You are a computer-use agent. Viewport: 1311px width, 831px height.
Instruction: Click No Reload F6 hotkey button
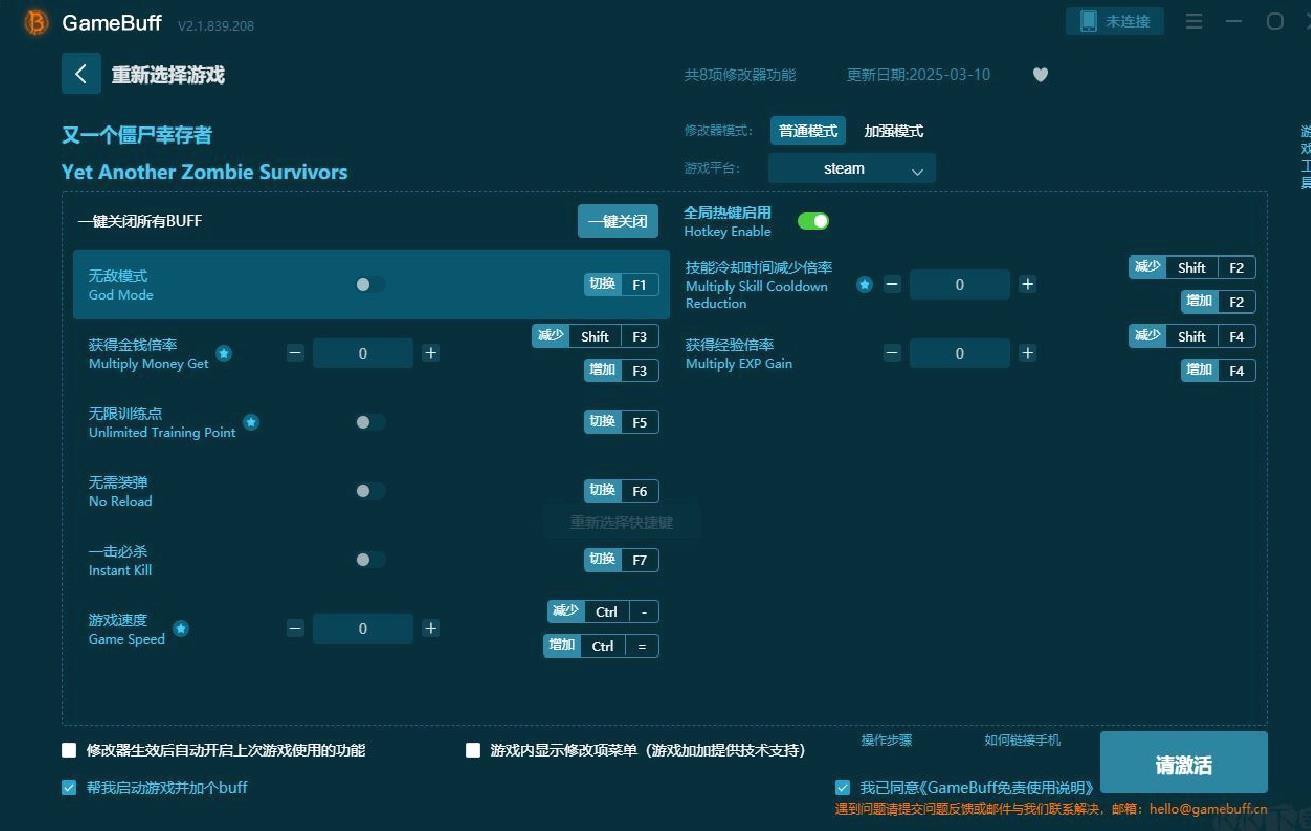[x=621, y=491]
